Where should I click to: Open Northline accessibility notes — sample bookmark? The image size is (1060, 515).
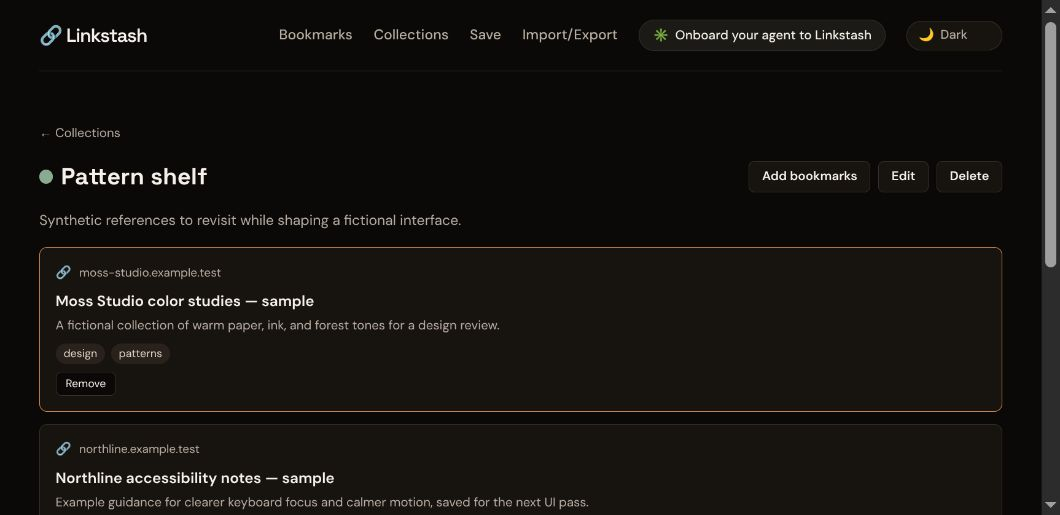click(x=195, y=478)
